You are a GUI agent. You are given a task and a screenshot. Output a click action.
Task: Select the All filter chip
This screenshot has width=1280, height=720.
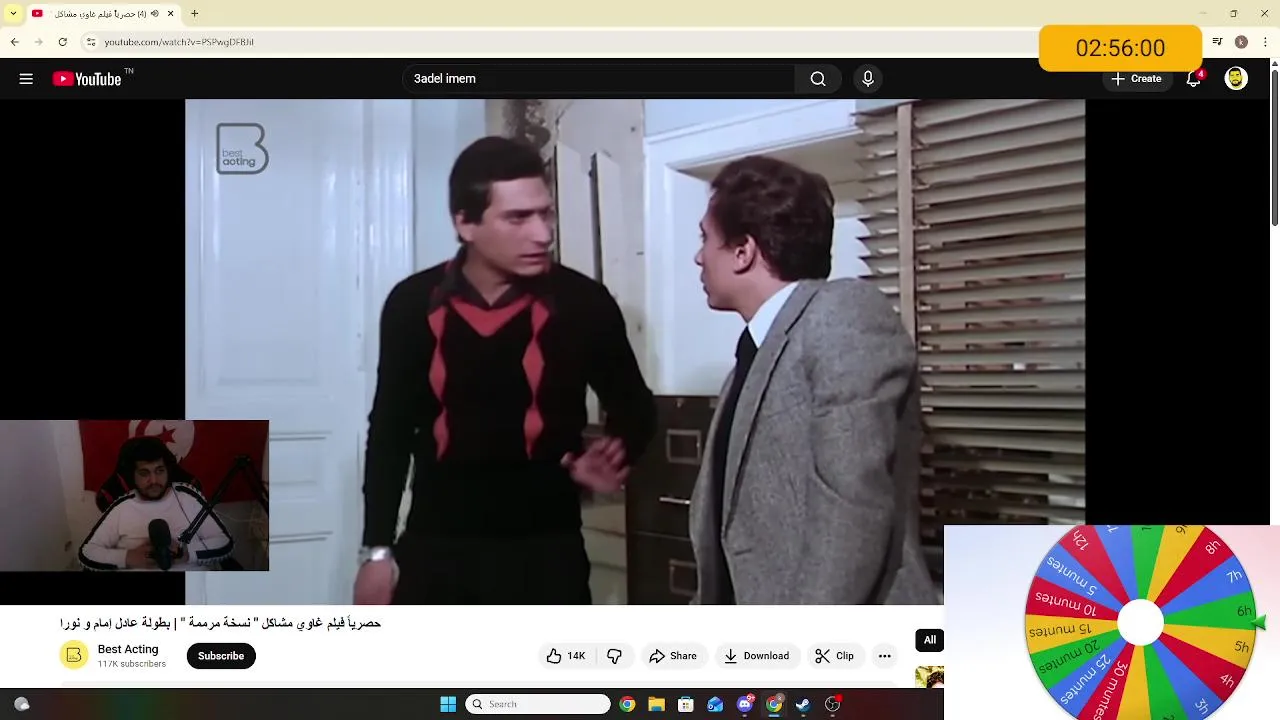[x=930, y=640]
